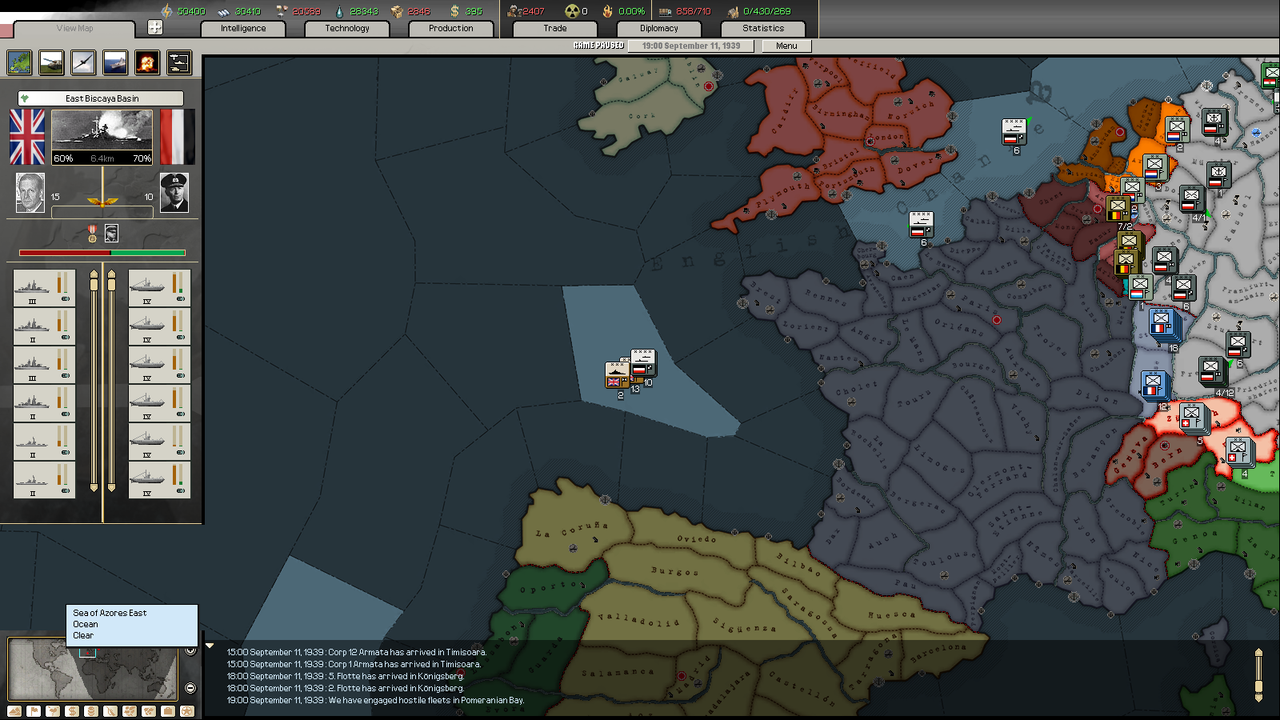Select German fleet counter in the English Channel

point(921,224)
